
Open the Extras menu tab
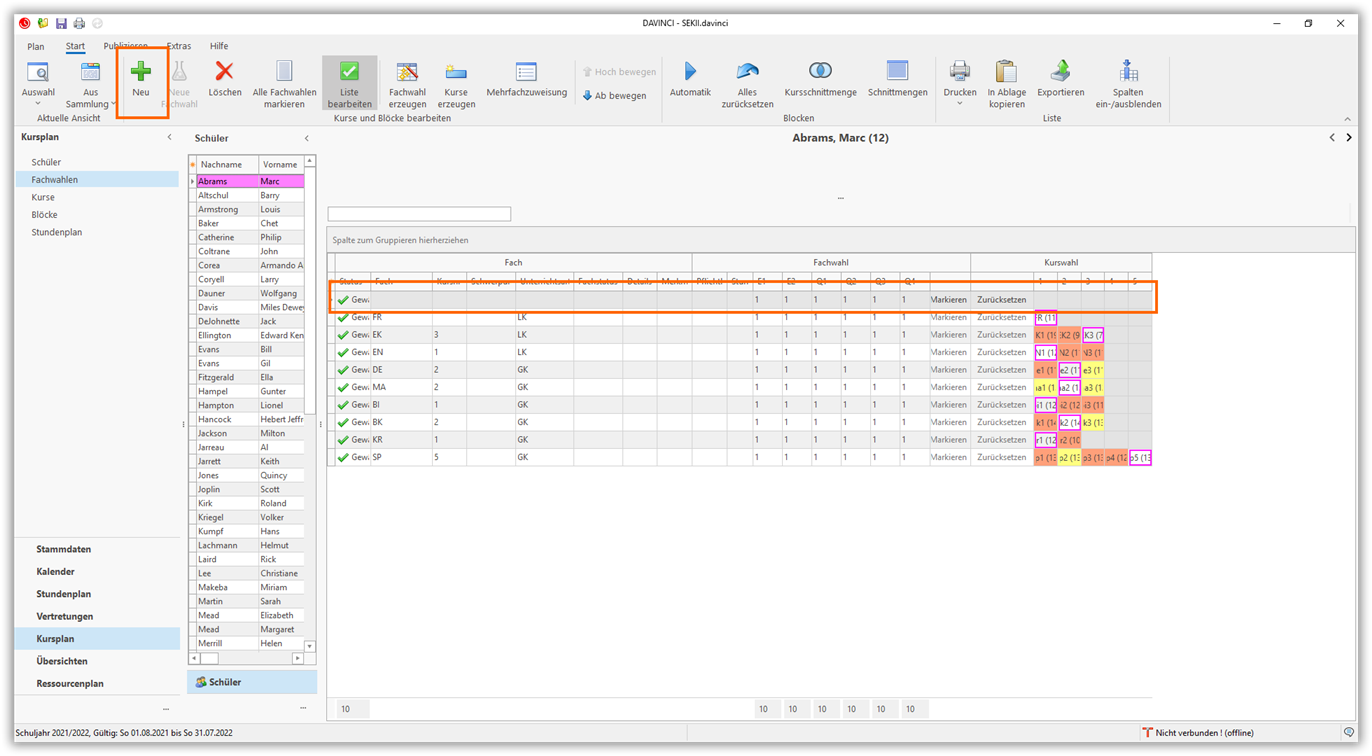click(179, 46)
